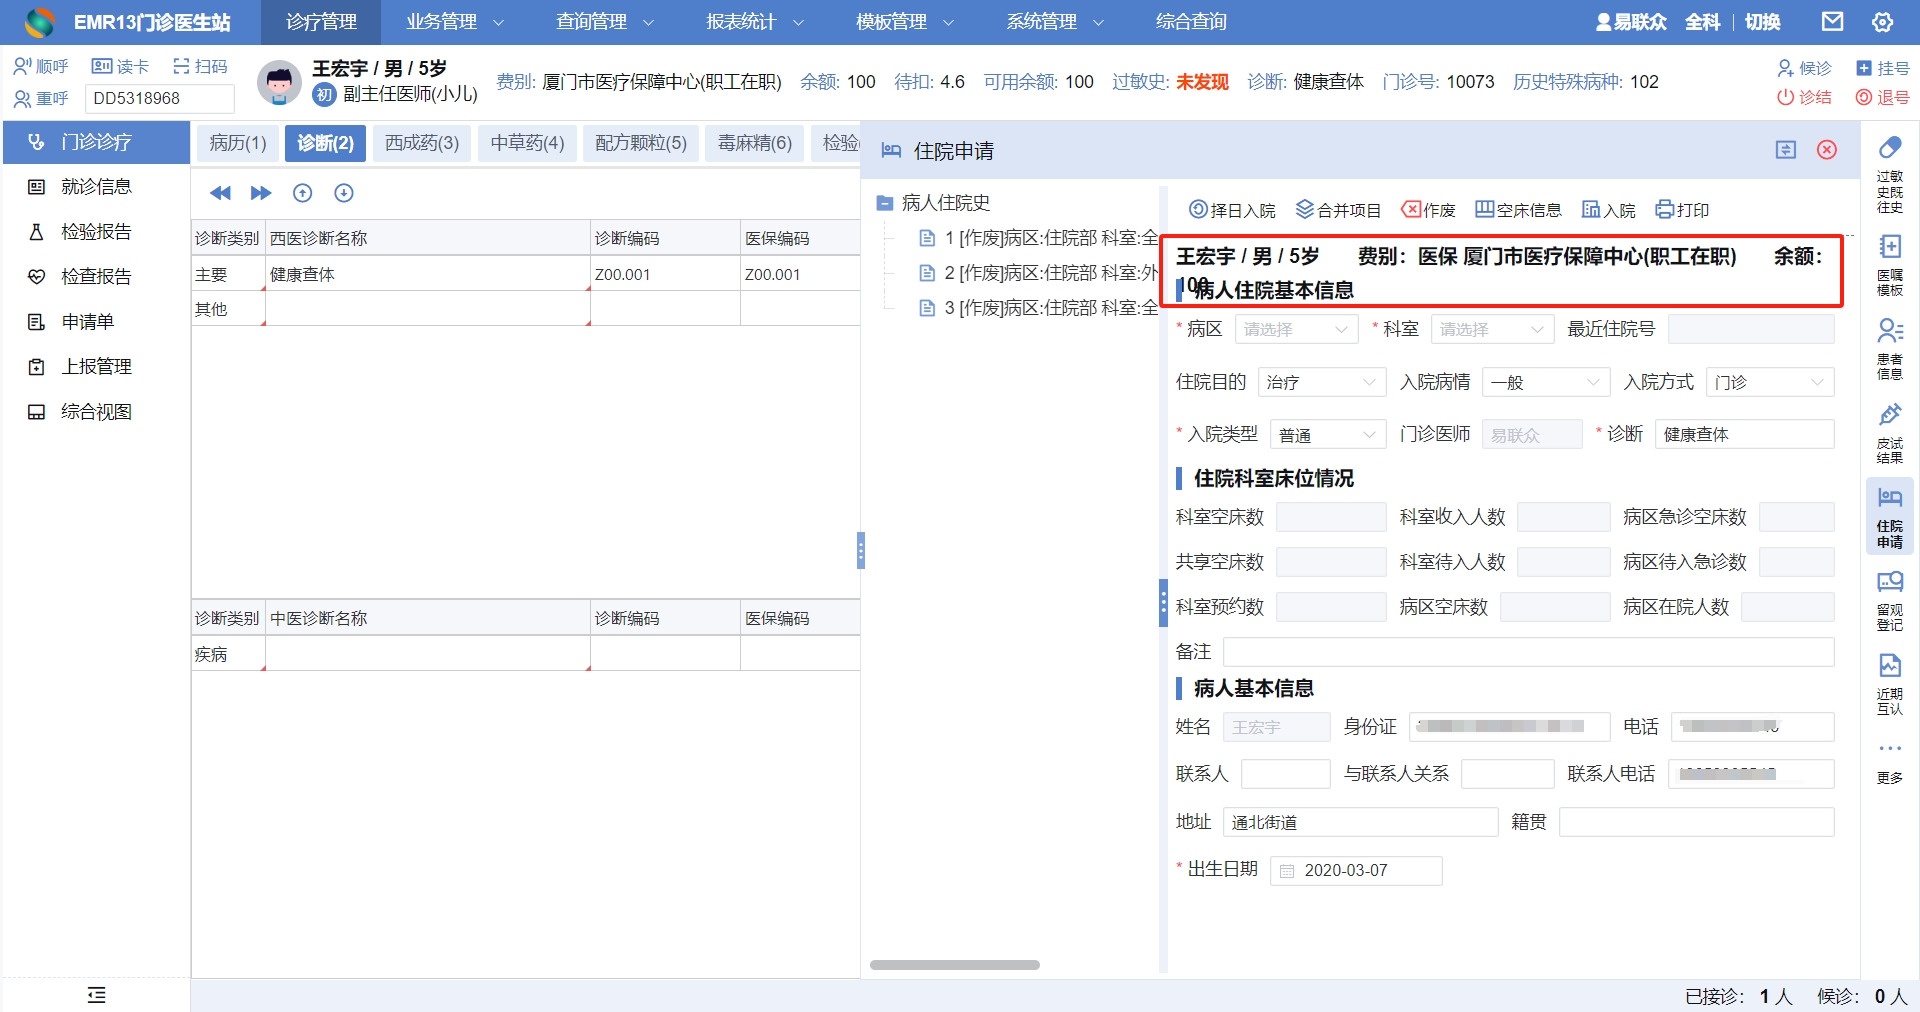Open 申请单 in left sidebar
Image resolution: width=1920 pixels, height=1012 pixels.
pos(96,322)
